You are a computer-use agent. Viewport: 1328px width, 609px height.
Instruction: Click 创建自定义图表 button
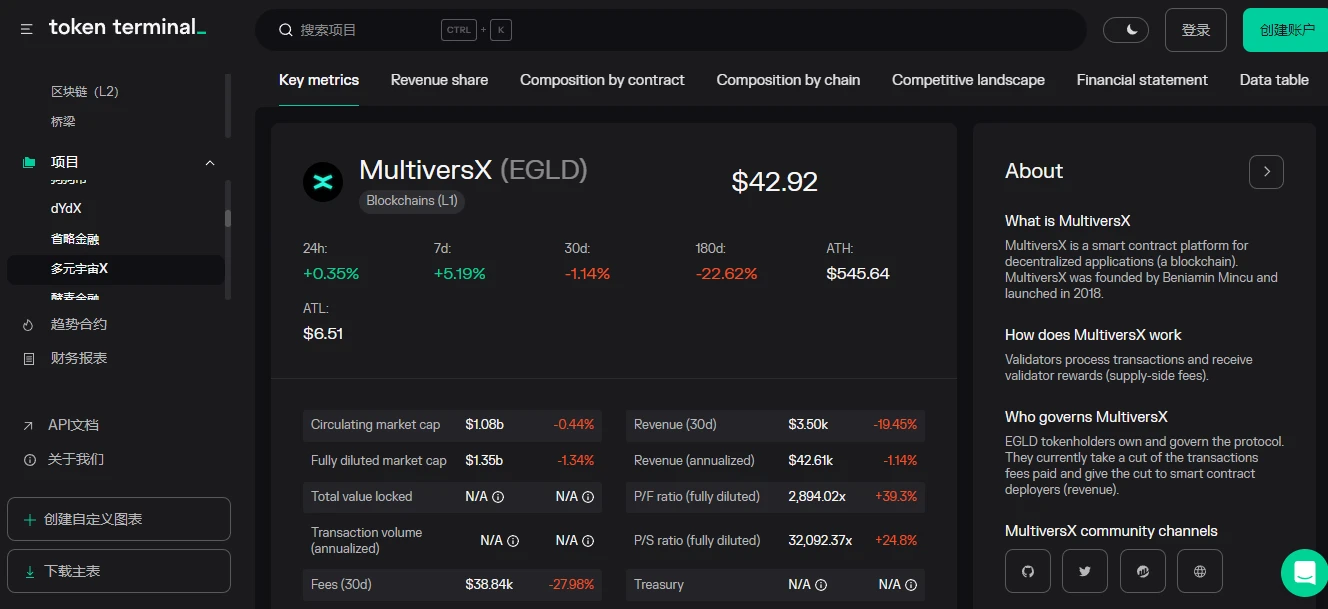(119, 519)
